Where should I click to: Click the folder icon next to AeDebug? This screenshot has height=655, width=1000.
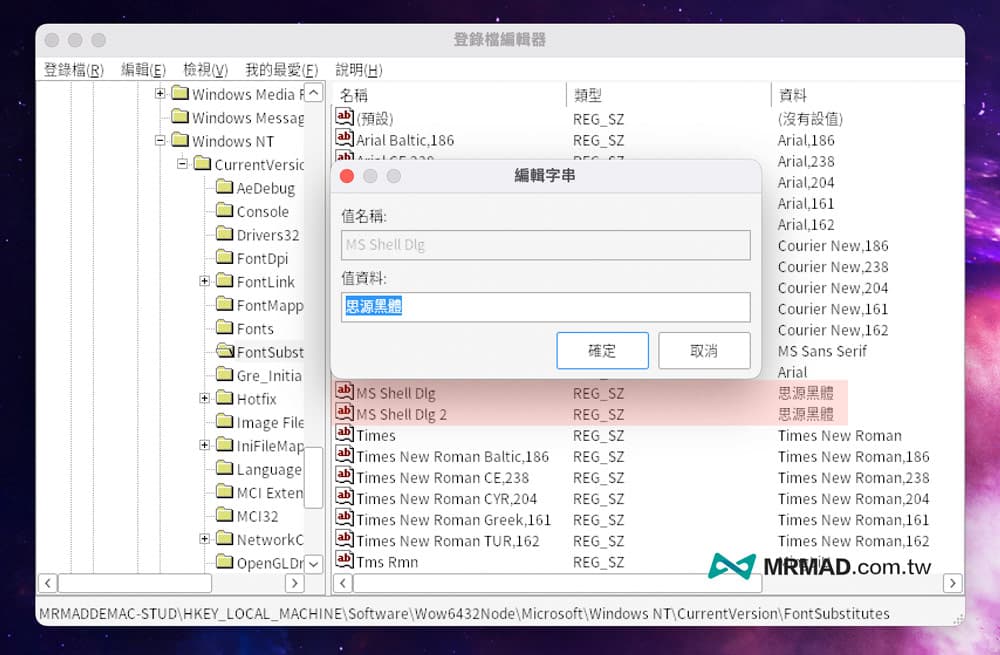click(224, 188)
